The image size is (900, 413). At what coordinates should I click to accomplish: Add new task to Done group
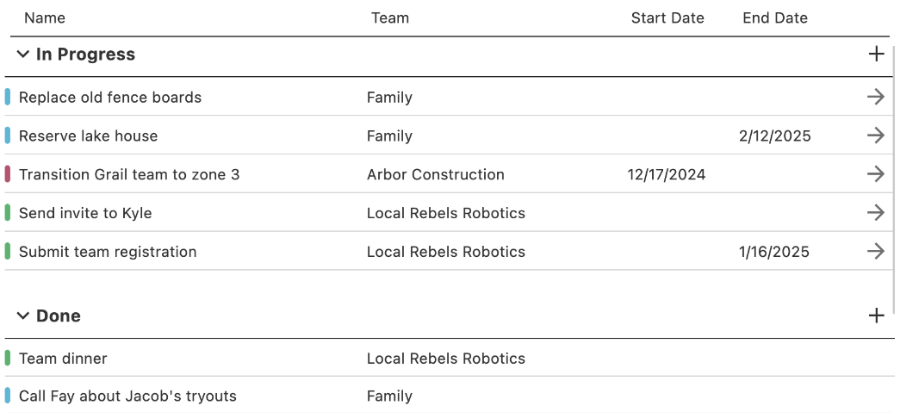(877, 316)
